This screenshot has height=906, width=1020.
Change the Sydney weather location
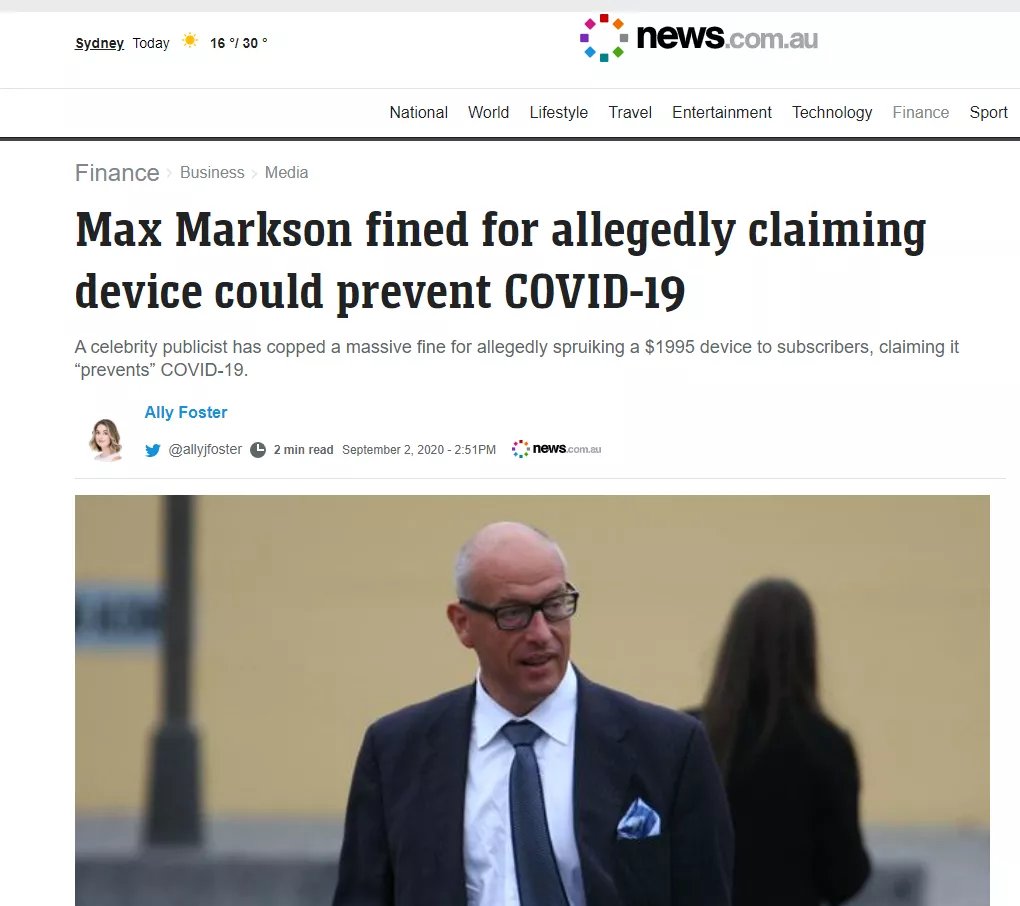coord(100,43)
